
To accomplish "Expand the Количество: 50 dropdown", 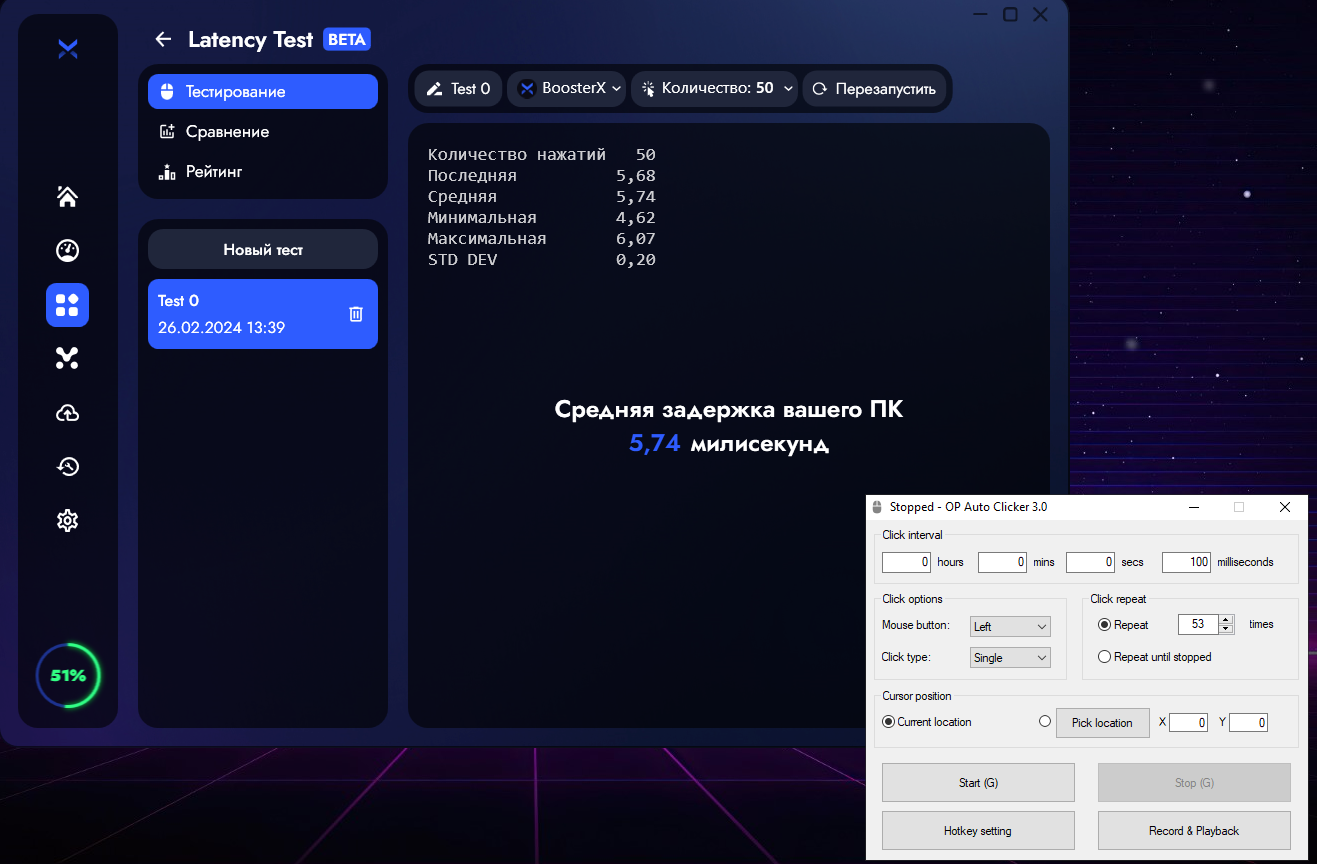I will pyautogui.click(x=715, y=89).
